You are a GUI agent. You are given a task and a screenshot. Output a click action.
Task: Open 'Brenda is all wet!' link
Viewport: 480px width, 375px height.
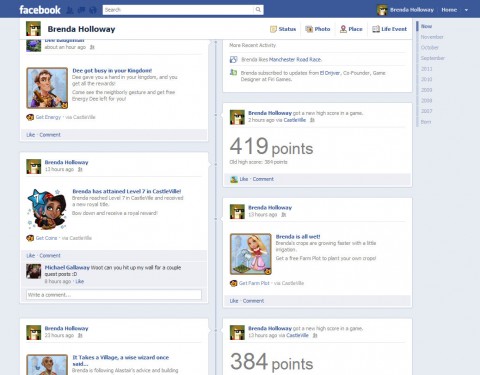coord(298,236)
